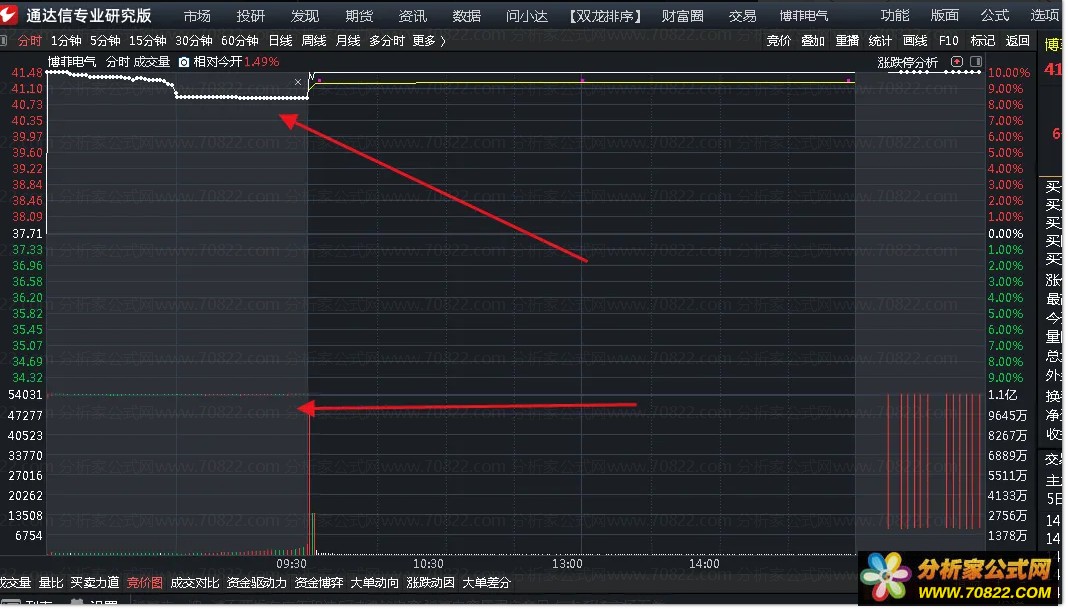Open the 投研 menu
Viewport: 1068px width, 609px height.
(251, 16)
